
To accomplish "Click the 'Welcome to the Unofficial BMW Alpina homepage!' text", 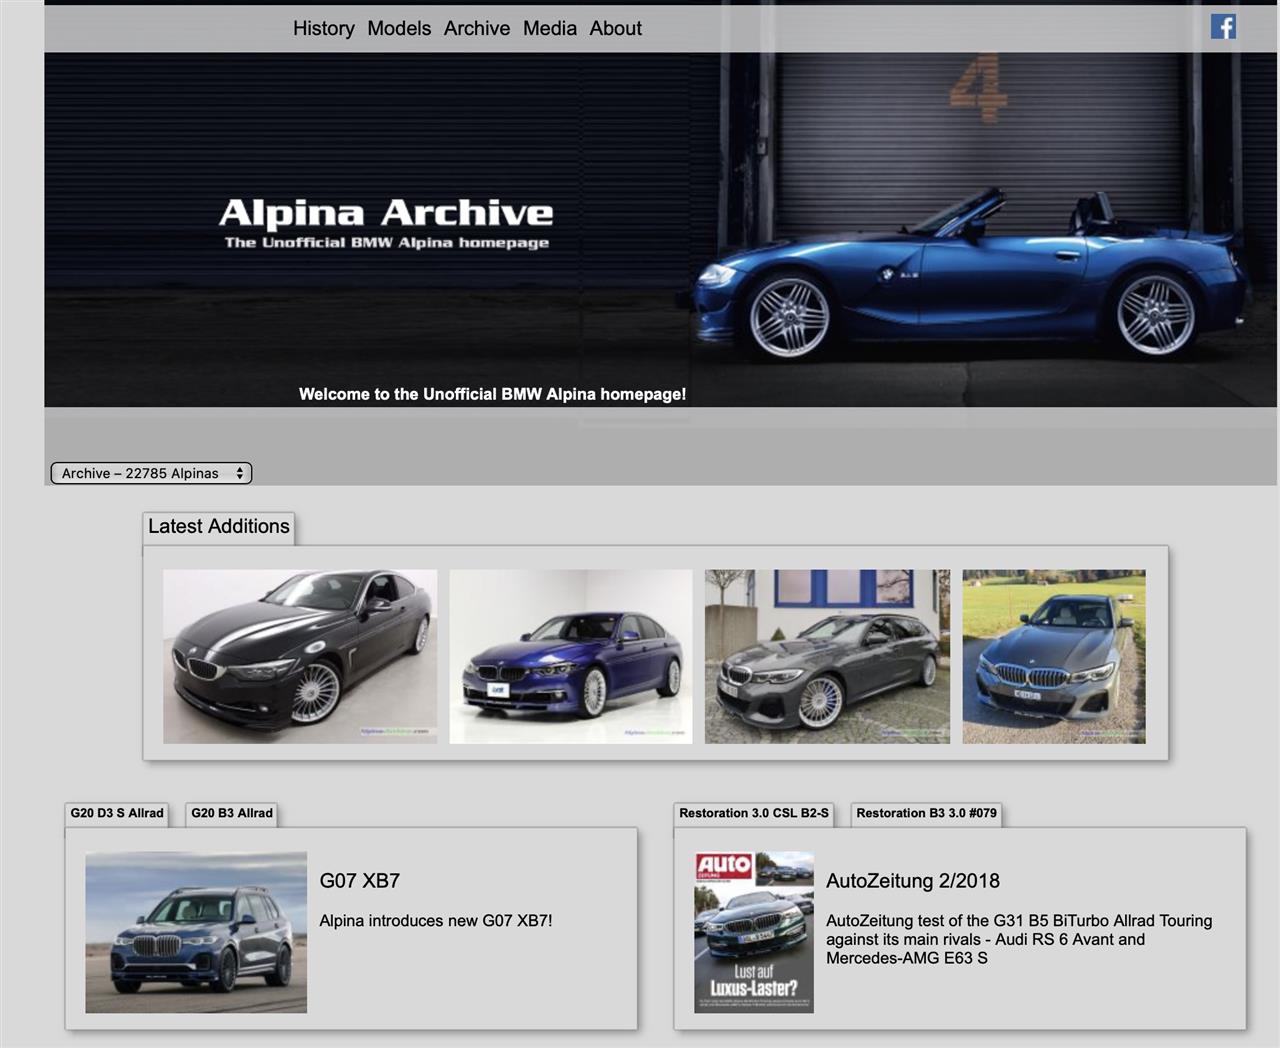I will pyautogui.click(x=493, y=394).
